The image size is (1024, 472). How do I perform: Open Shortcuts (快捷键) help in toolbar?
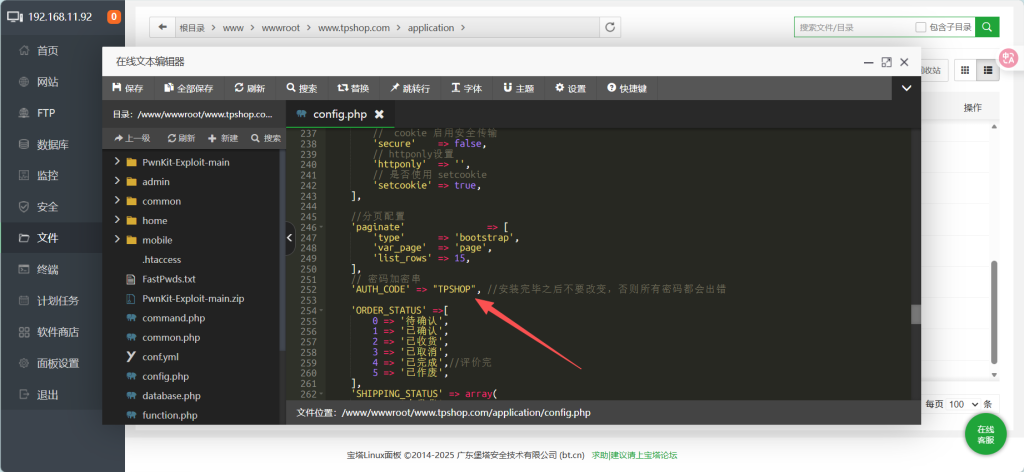point(627,88)
